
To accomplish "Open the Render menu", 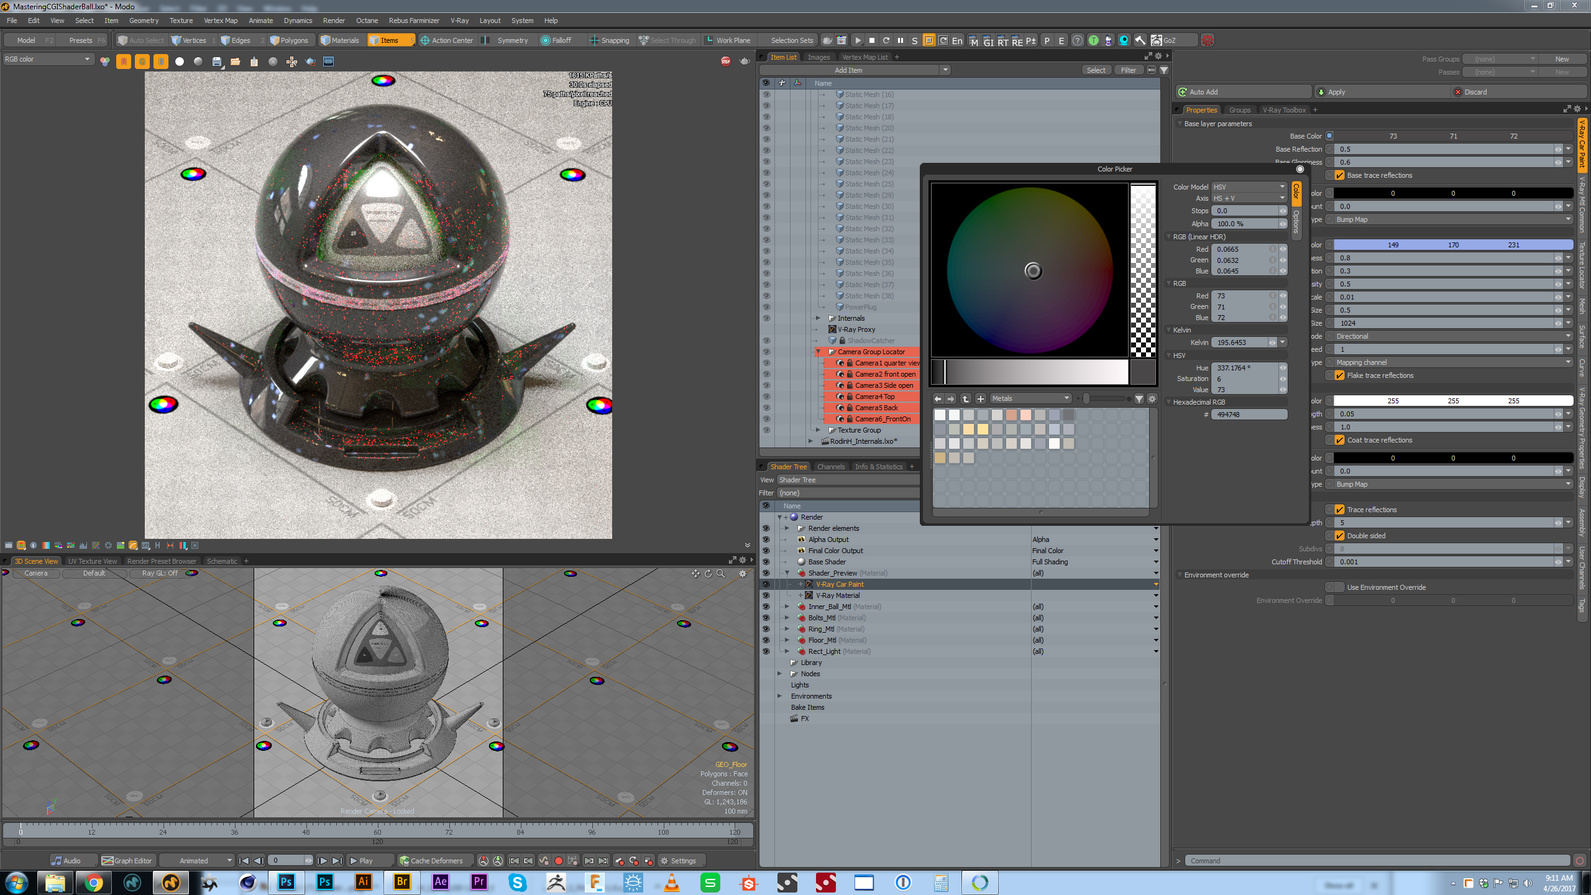I will 334,20.
